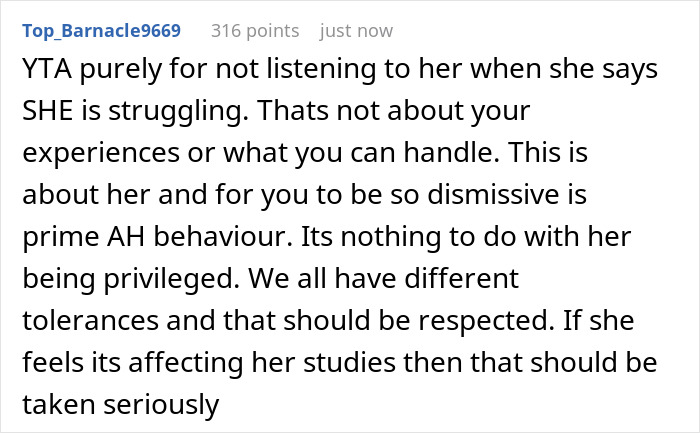Click the word "YTA" in the comment
The width and height of the screenshot is (700, 433).
(43, 74)
